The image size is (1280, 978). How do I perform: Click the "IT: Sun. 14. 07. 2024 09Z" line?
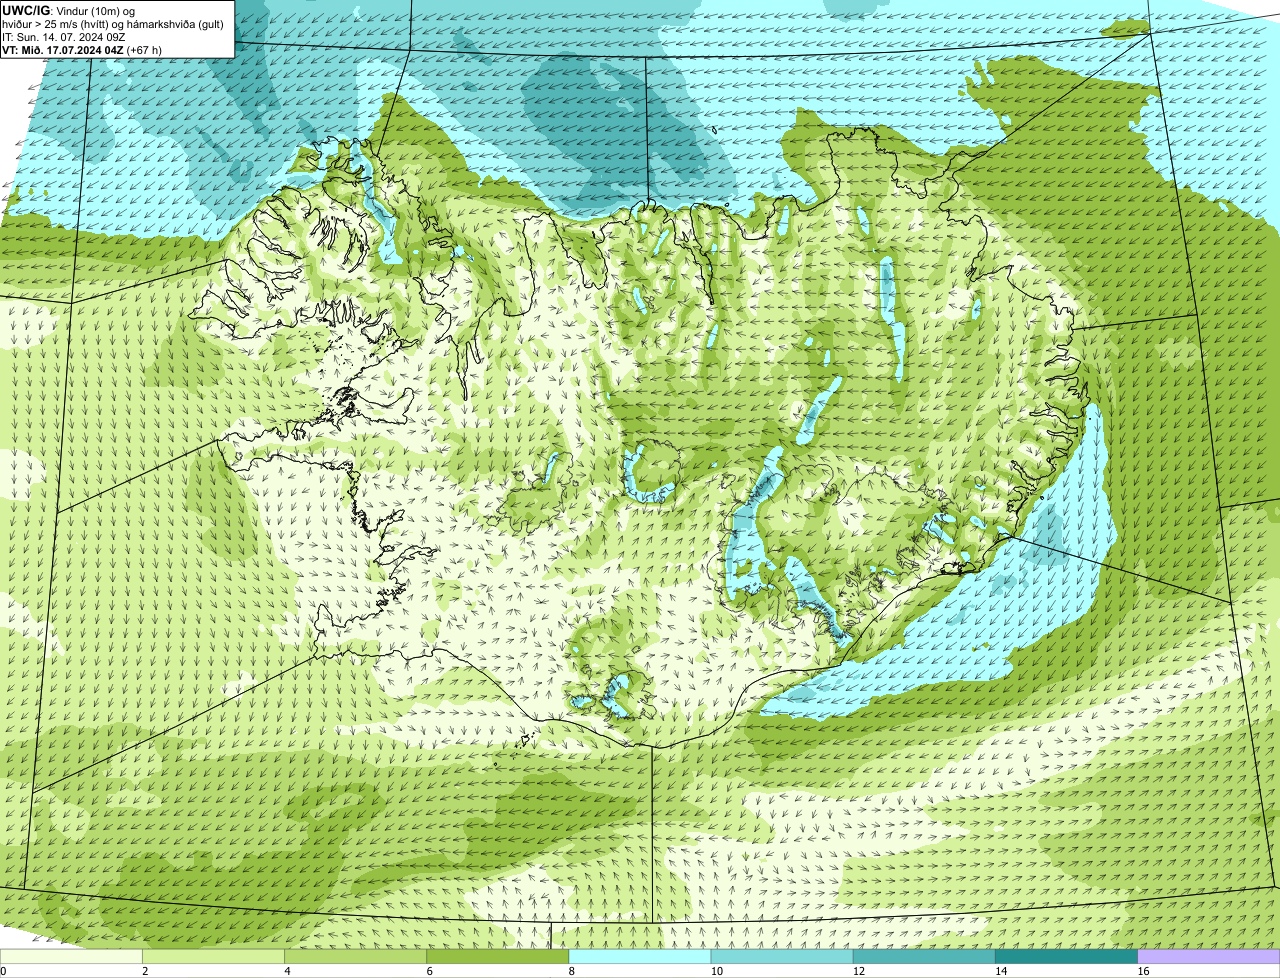[64, 37]
